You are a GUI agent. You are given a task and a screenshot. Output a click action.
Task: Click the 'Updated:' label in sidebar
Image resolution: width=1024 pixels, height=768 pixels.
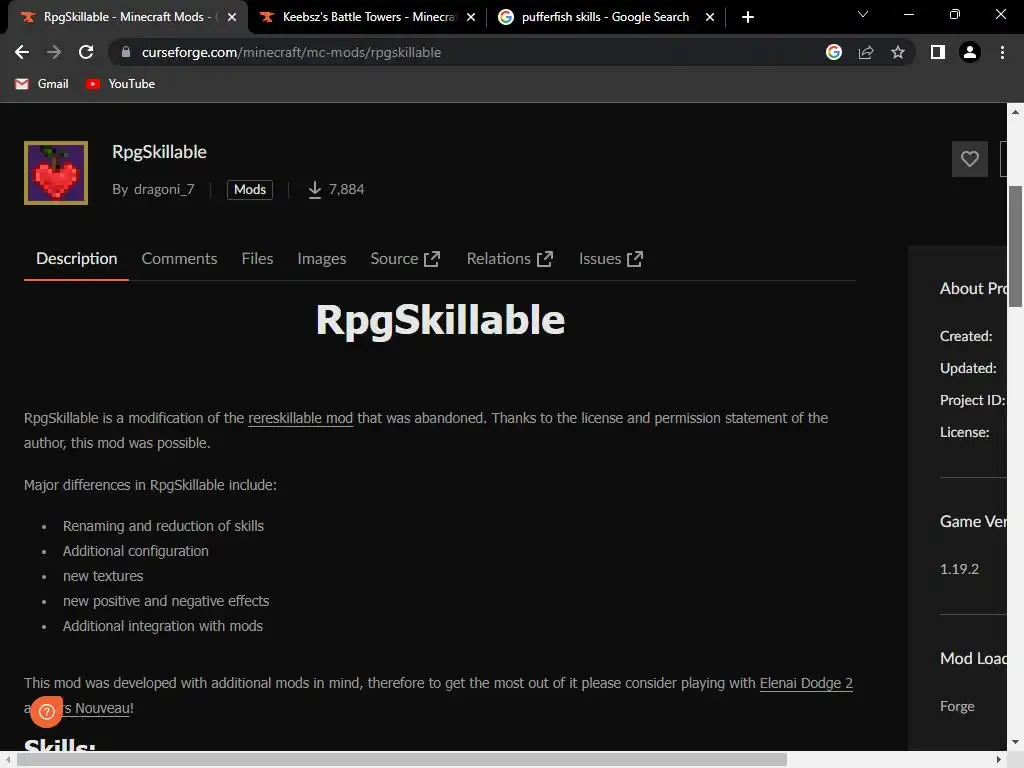pos(968,368)
